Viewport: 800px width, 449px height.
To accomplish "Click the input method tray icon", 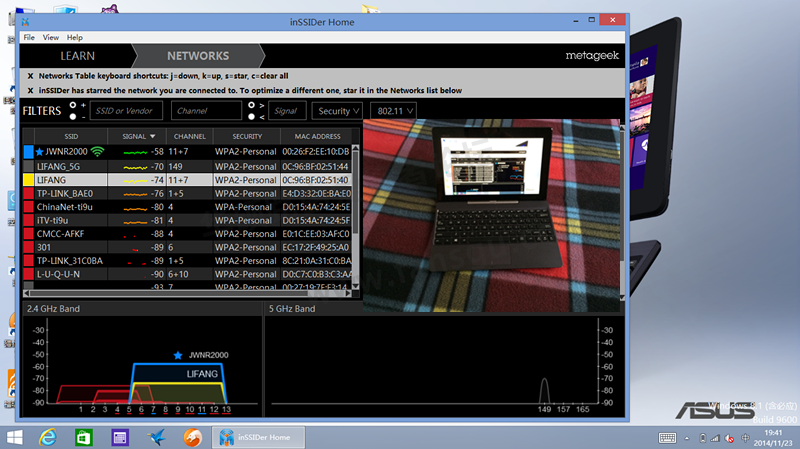I will (x=745, y=438).
